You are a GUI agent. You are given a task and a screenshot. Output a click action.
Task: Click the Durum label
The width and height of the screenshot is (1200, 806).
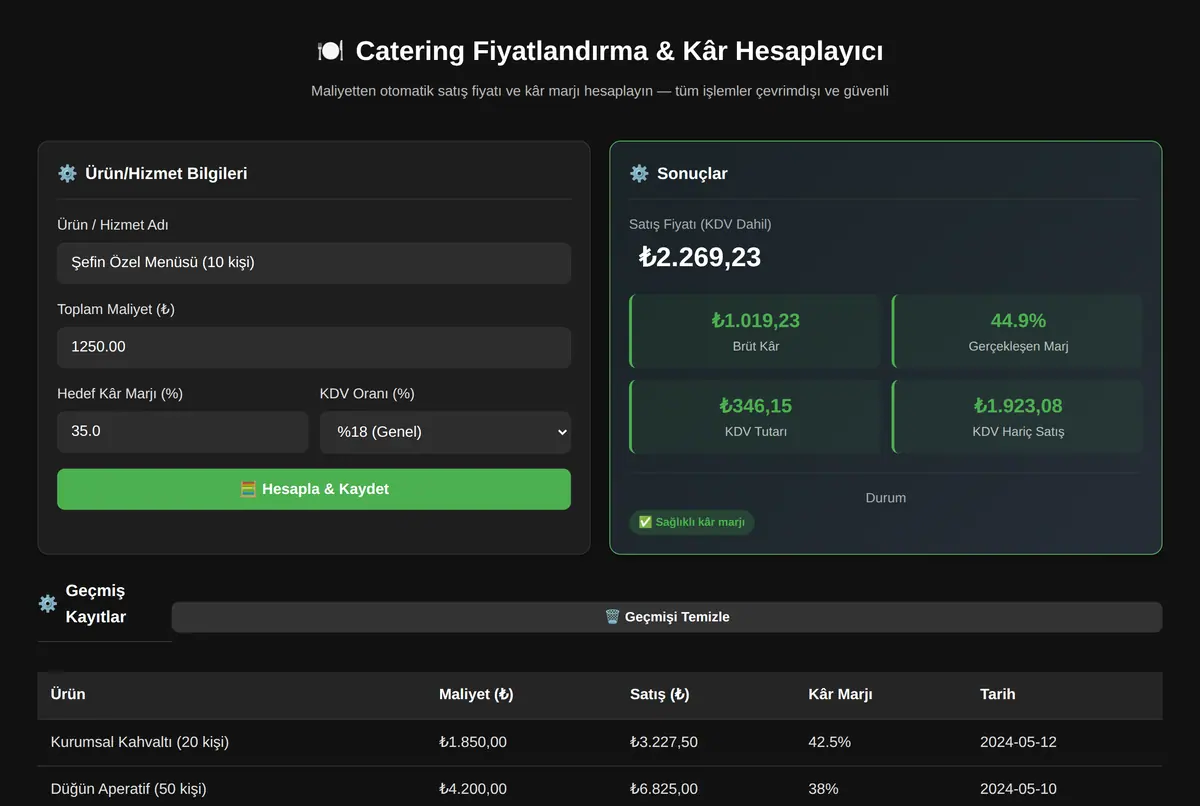[x=886, y=497]
